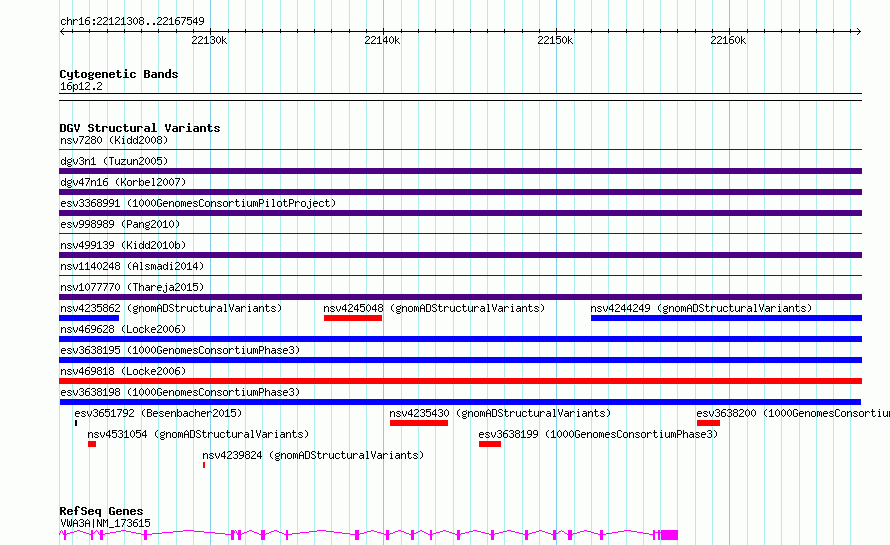Click the ruler's left arrowhead

coord(63,31)
